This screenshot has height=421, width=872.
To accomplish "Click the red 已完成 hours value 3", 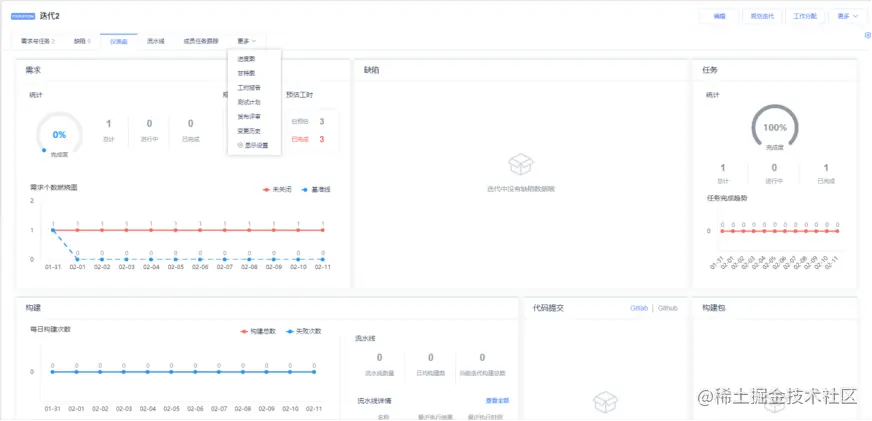I will (321, 139).
